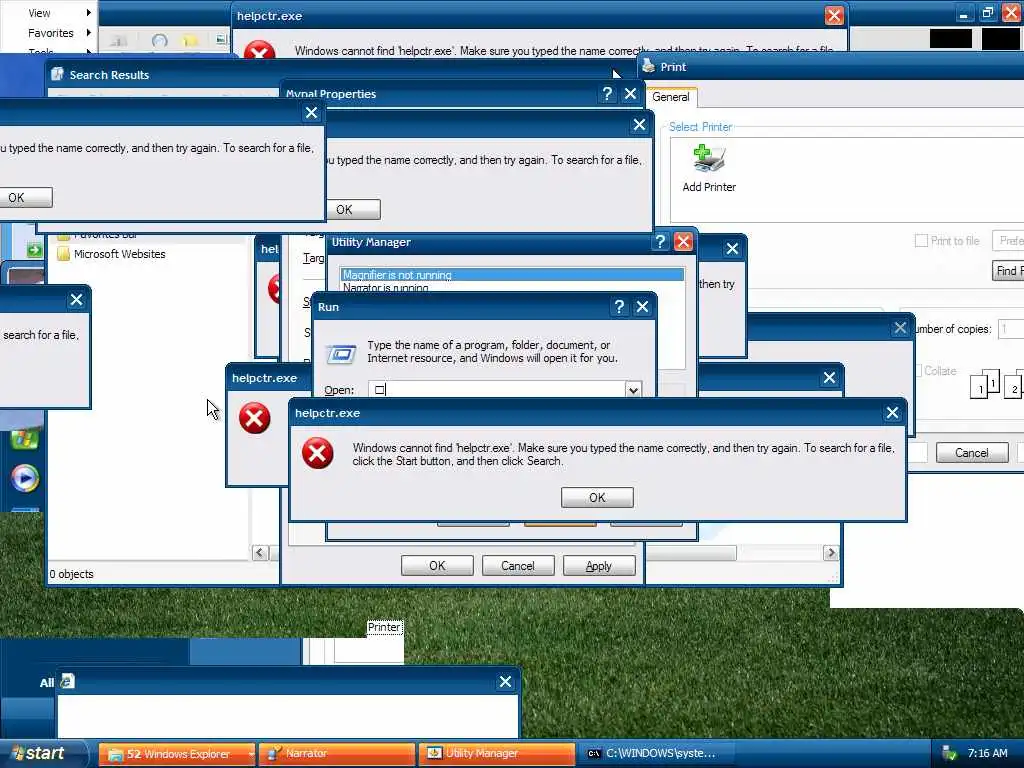1024x768 pixels.
Task: Open the View menu item
Action: [39, 12]
